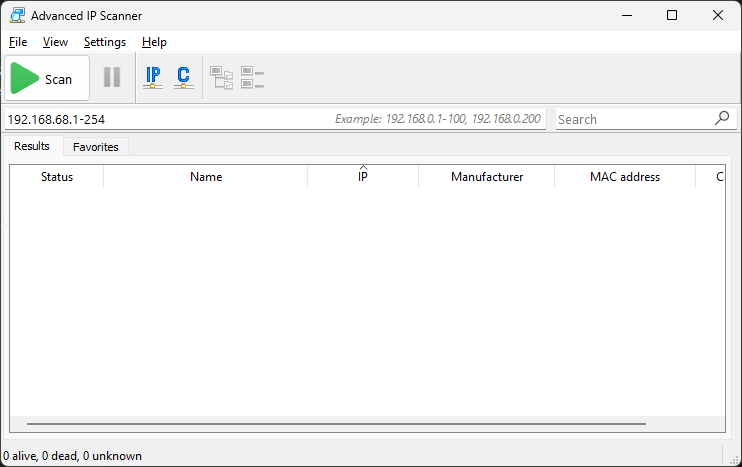
Task: Open the Help menu
Action: [154, 42]
